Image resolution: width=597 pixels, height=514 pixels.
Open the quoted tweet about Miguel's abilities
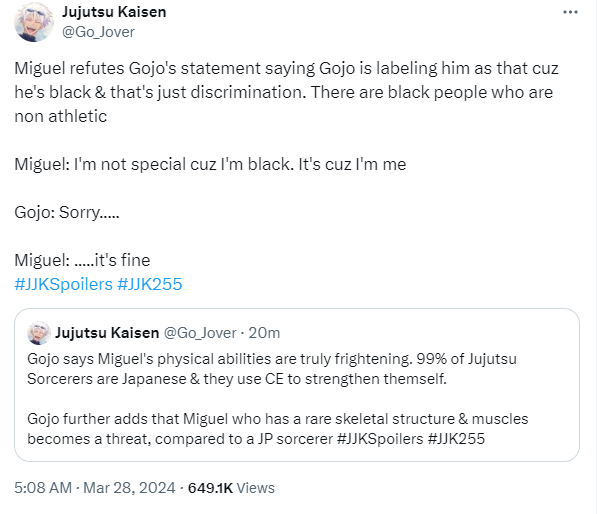297,385
